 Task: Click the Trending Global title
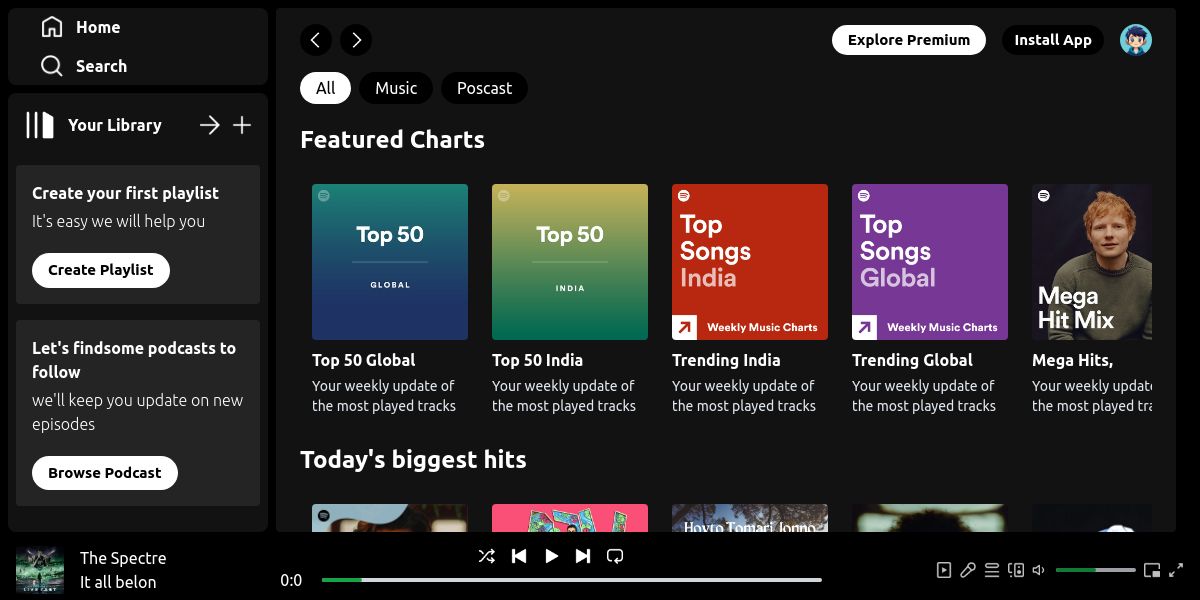[x=912, y=360]
